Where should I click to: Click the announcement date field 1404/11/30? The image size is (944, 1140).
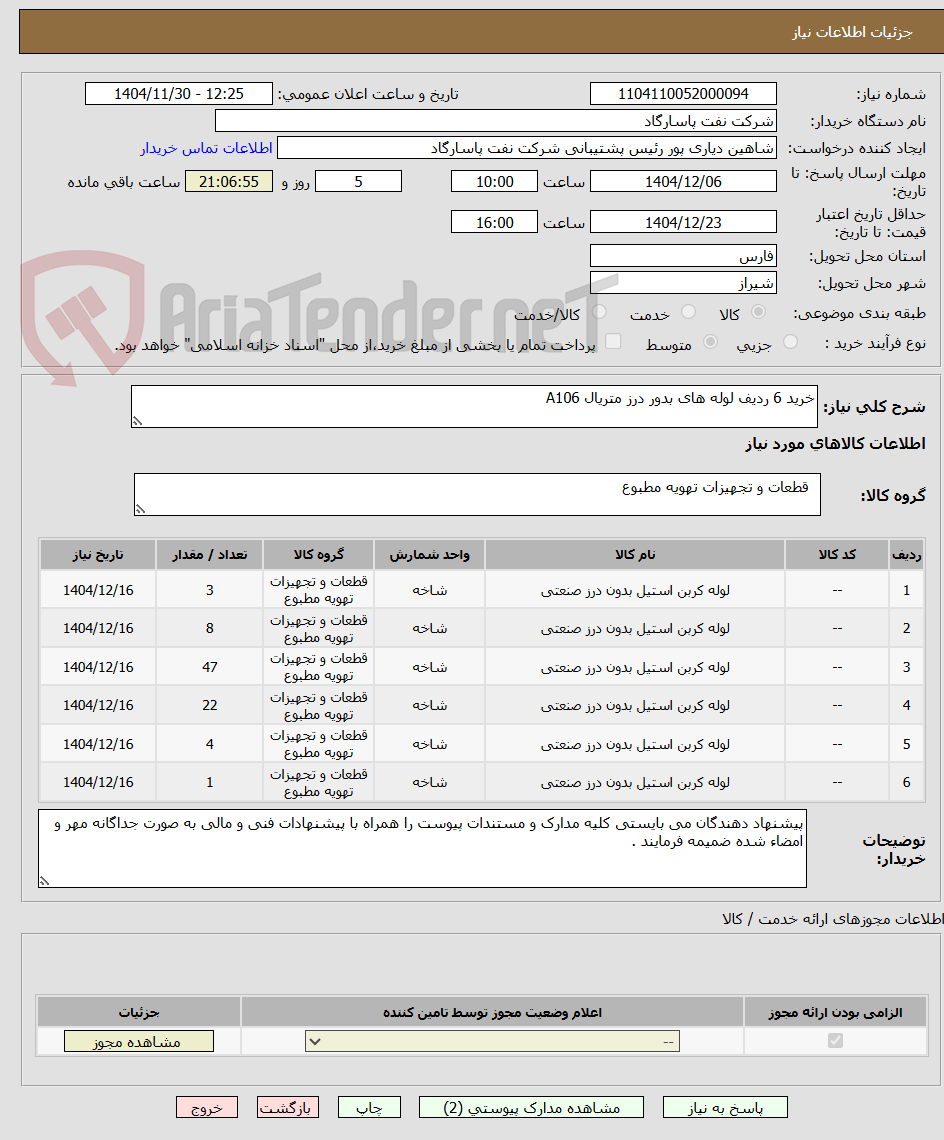point(179,94)
